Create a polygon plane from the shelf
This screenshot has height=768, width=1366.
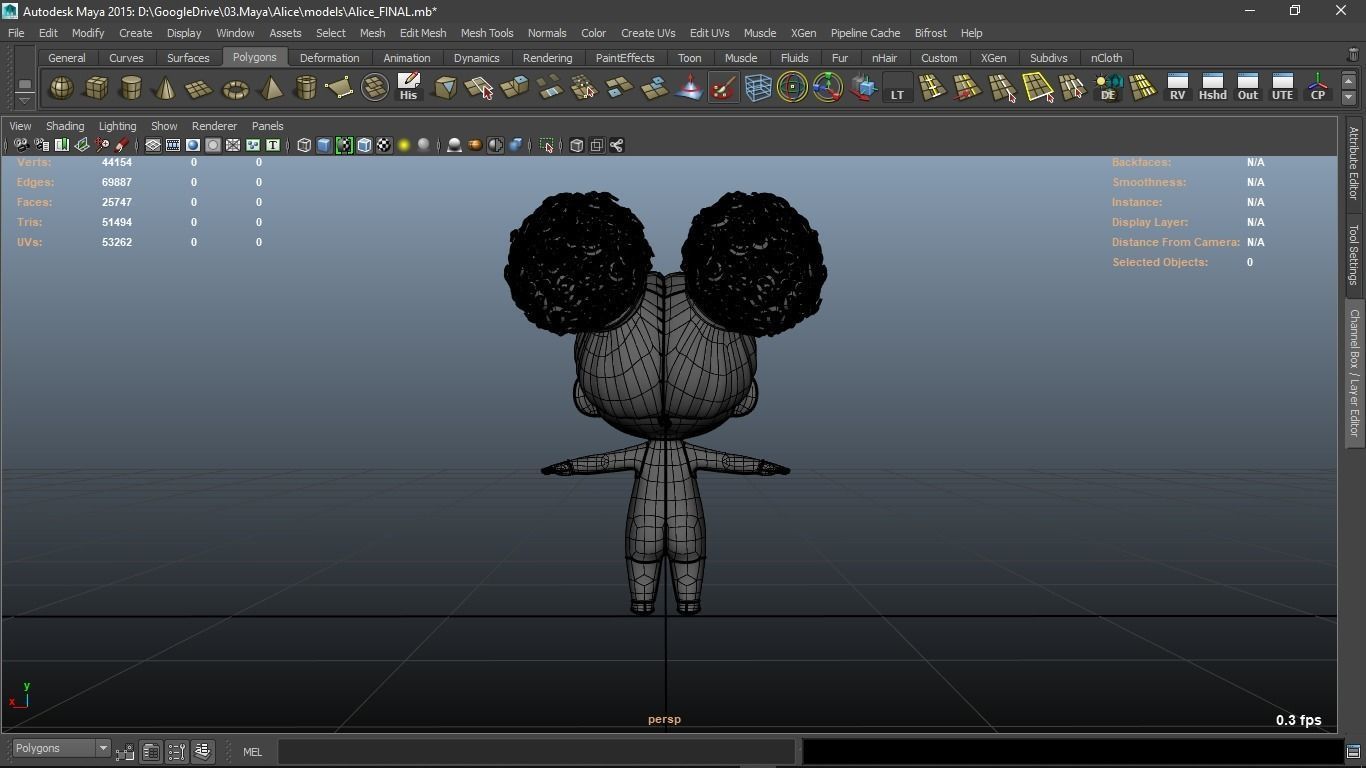pyautogui.click(x=200, y=88)
